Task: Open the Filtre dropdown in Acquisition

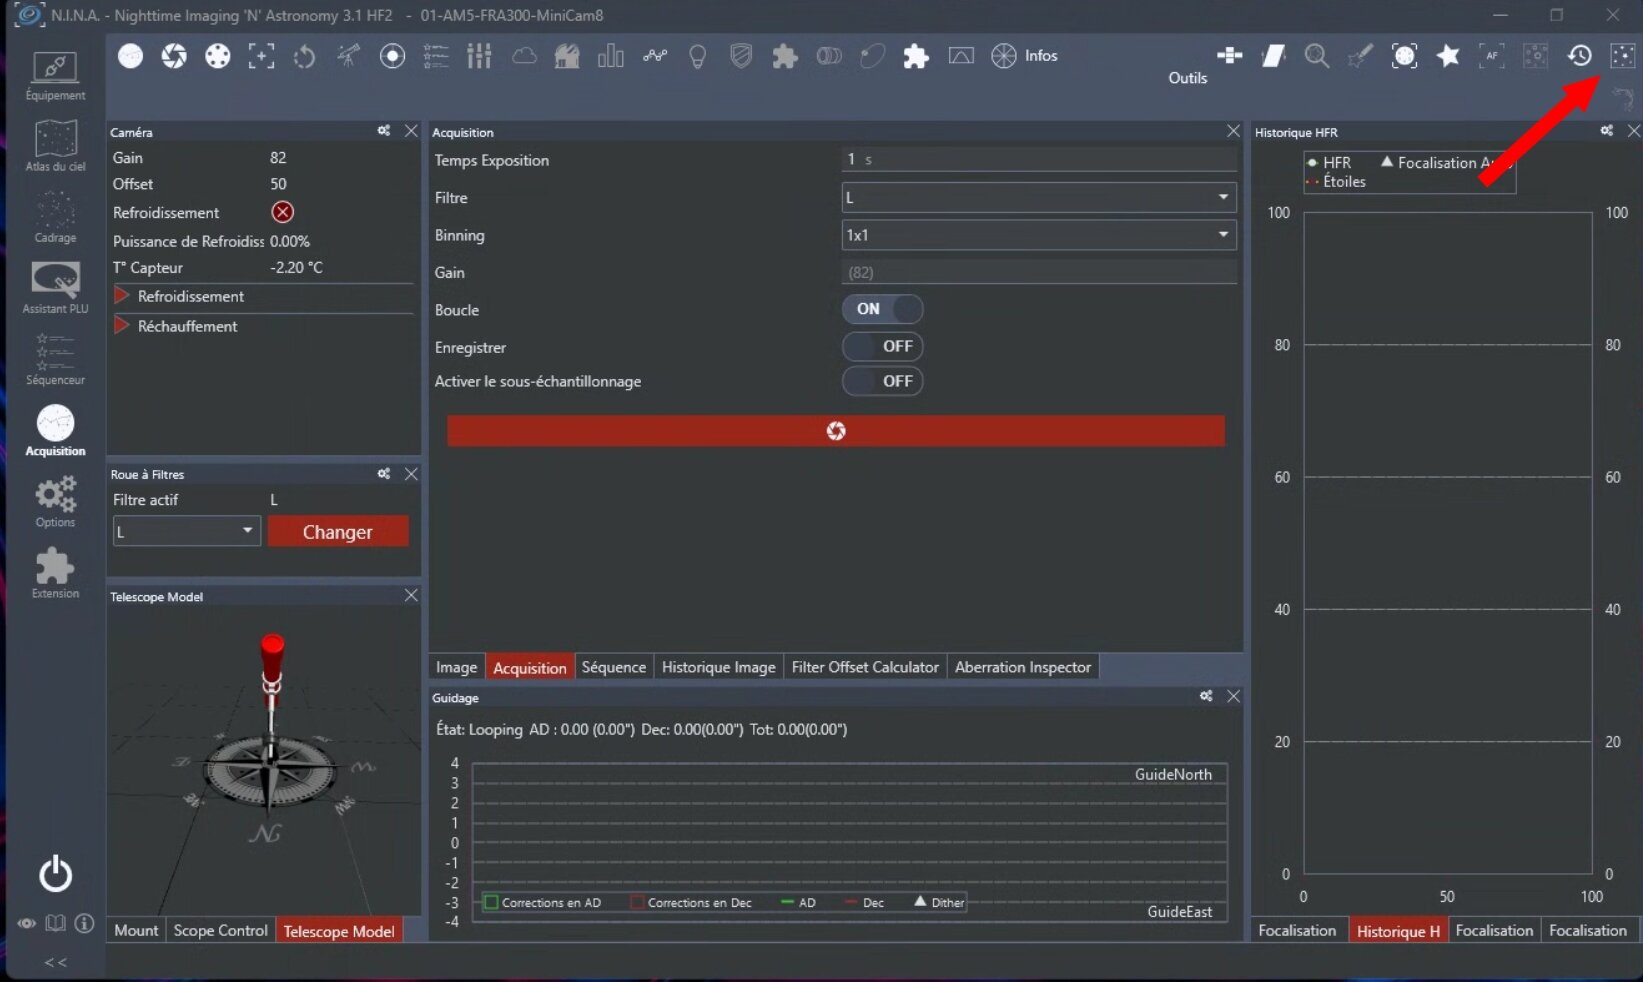Action: click(x=1038, y=198)
